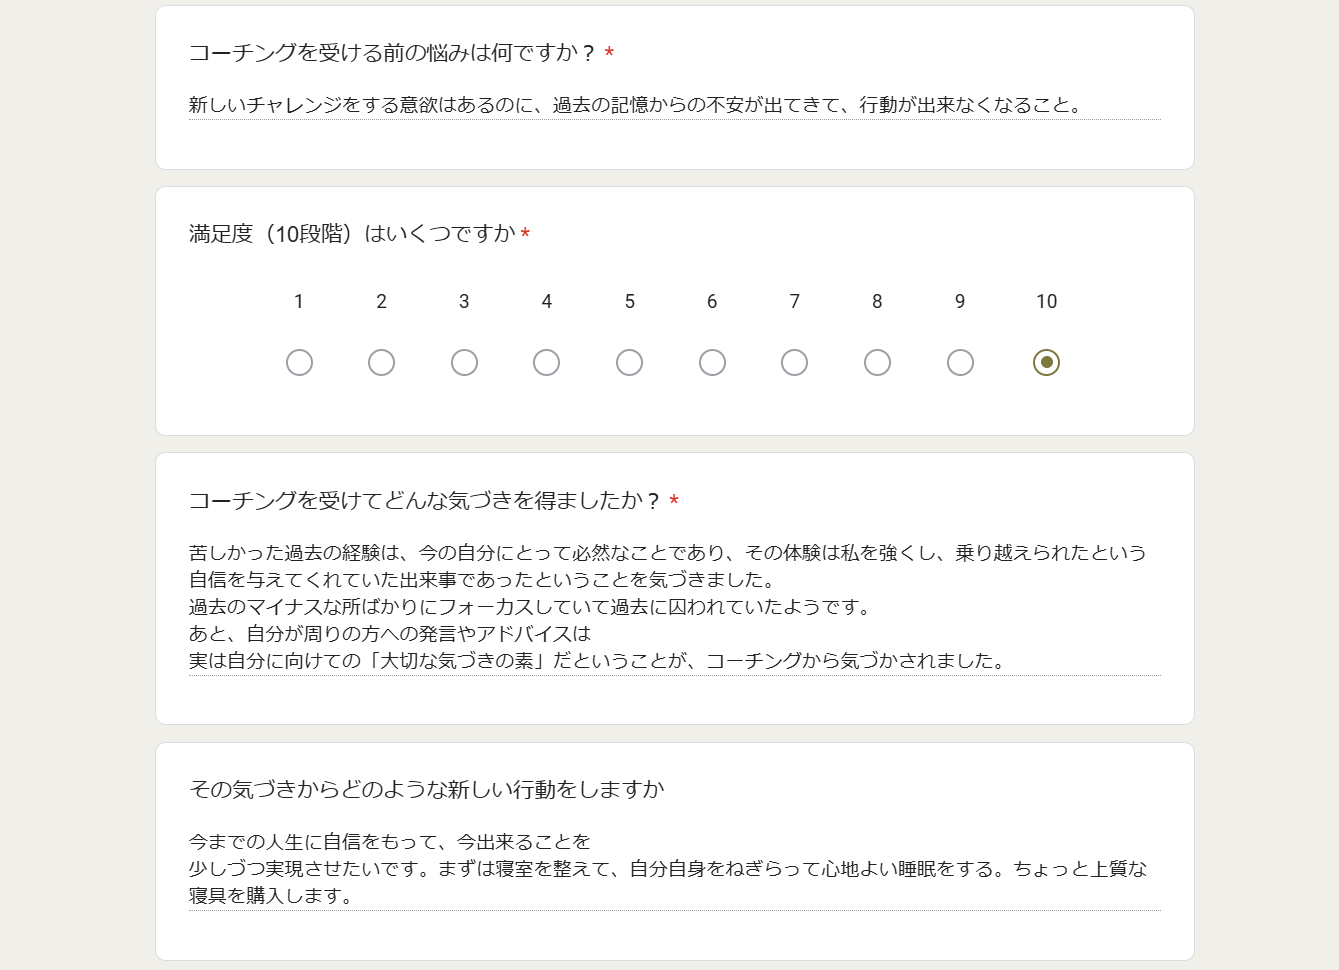Click the number label 5 above the scale

(629, 302)
